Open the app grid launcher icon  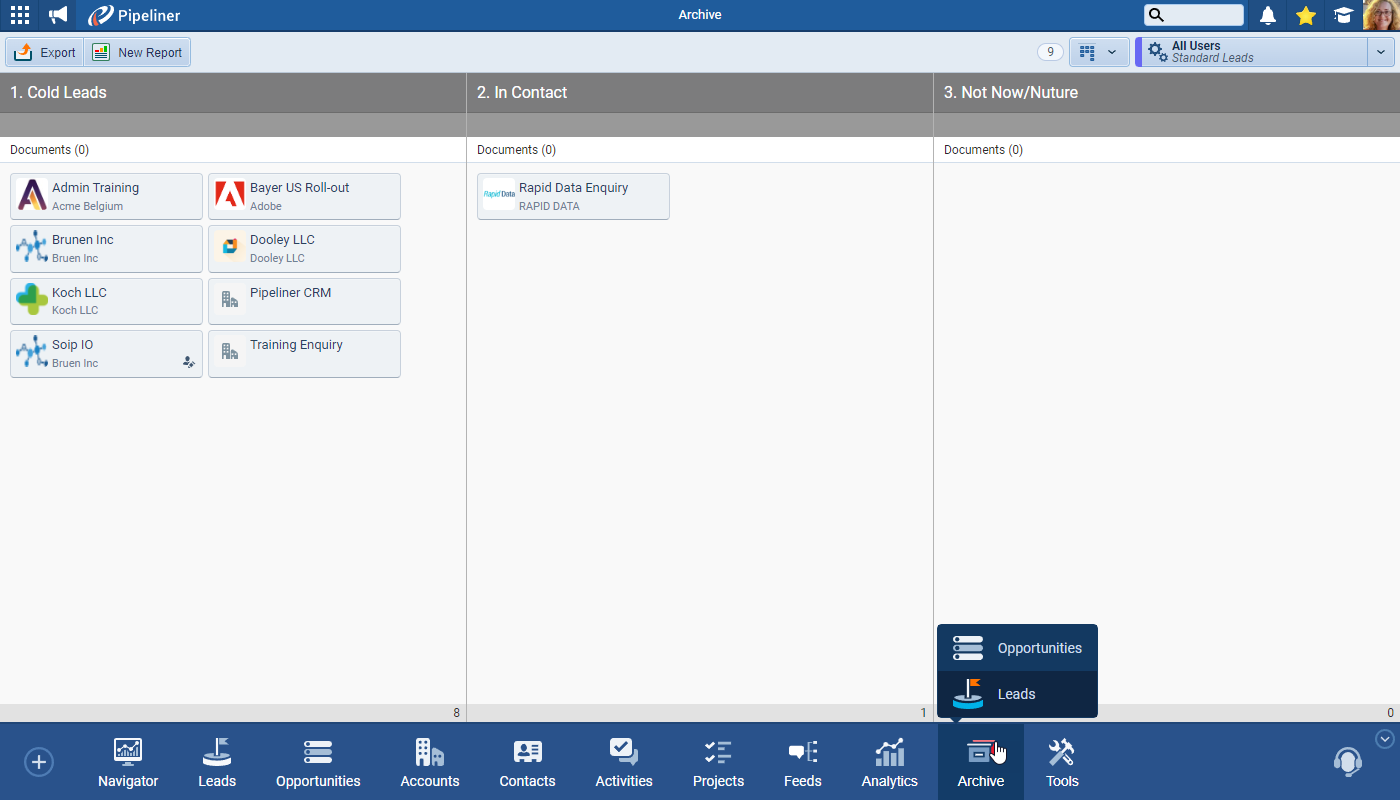pyautogui.click(x=20, y=15)
